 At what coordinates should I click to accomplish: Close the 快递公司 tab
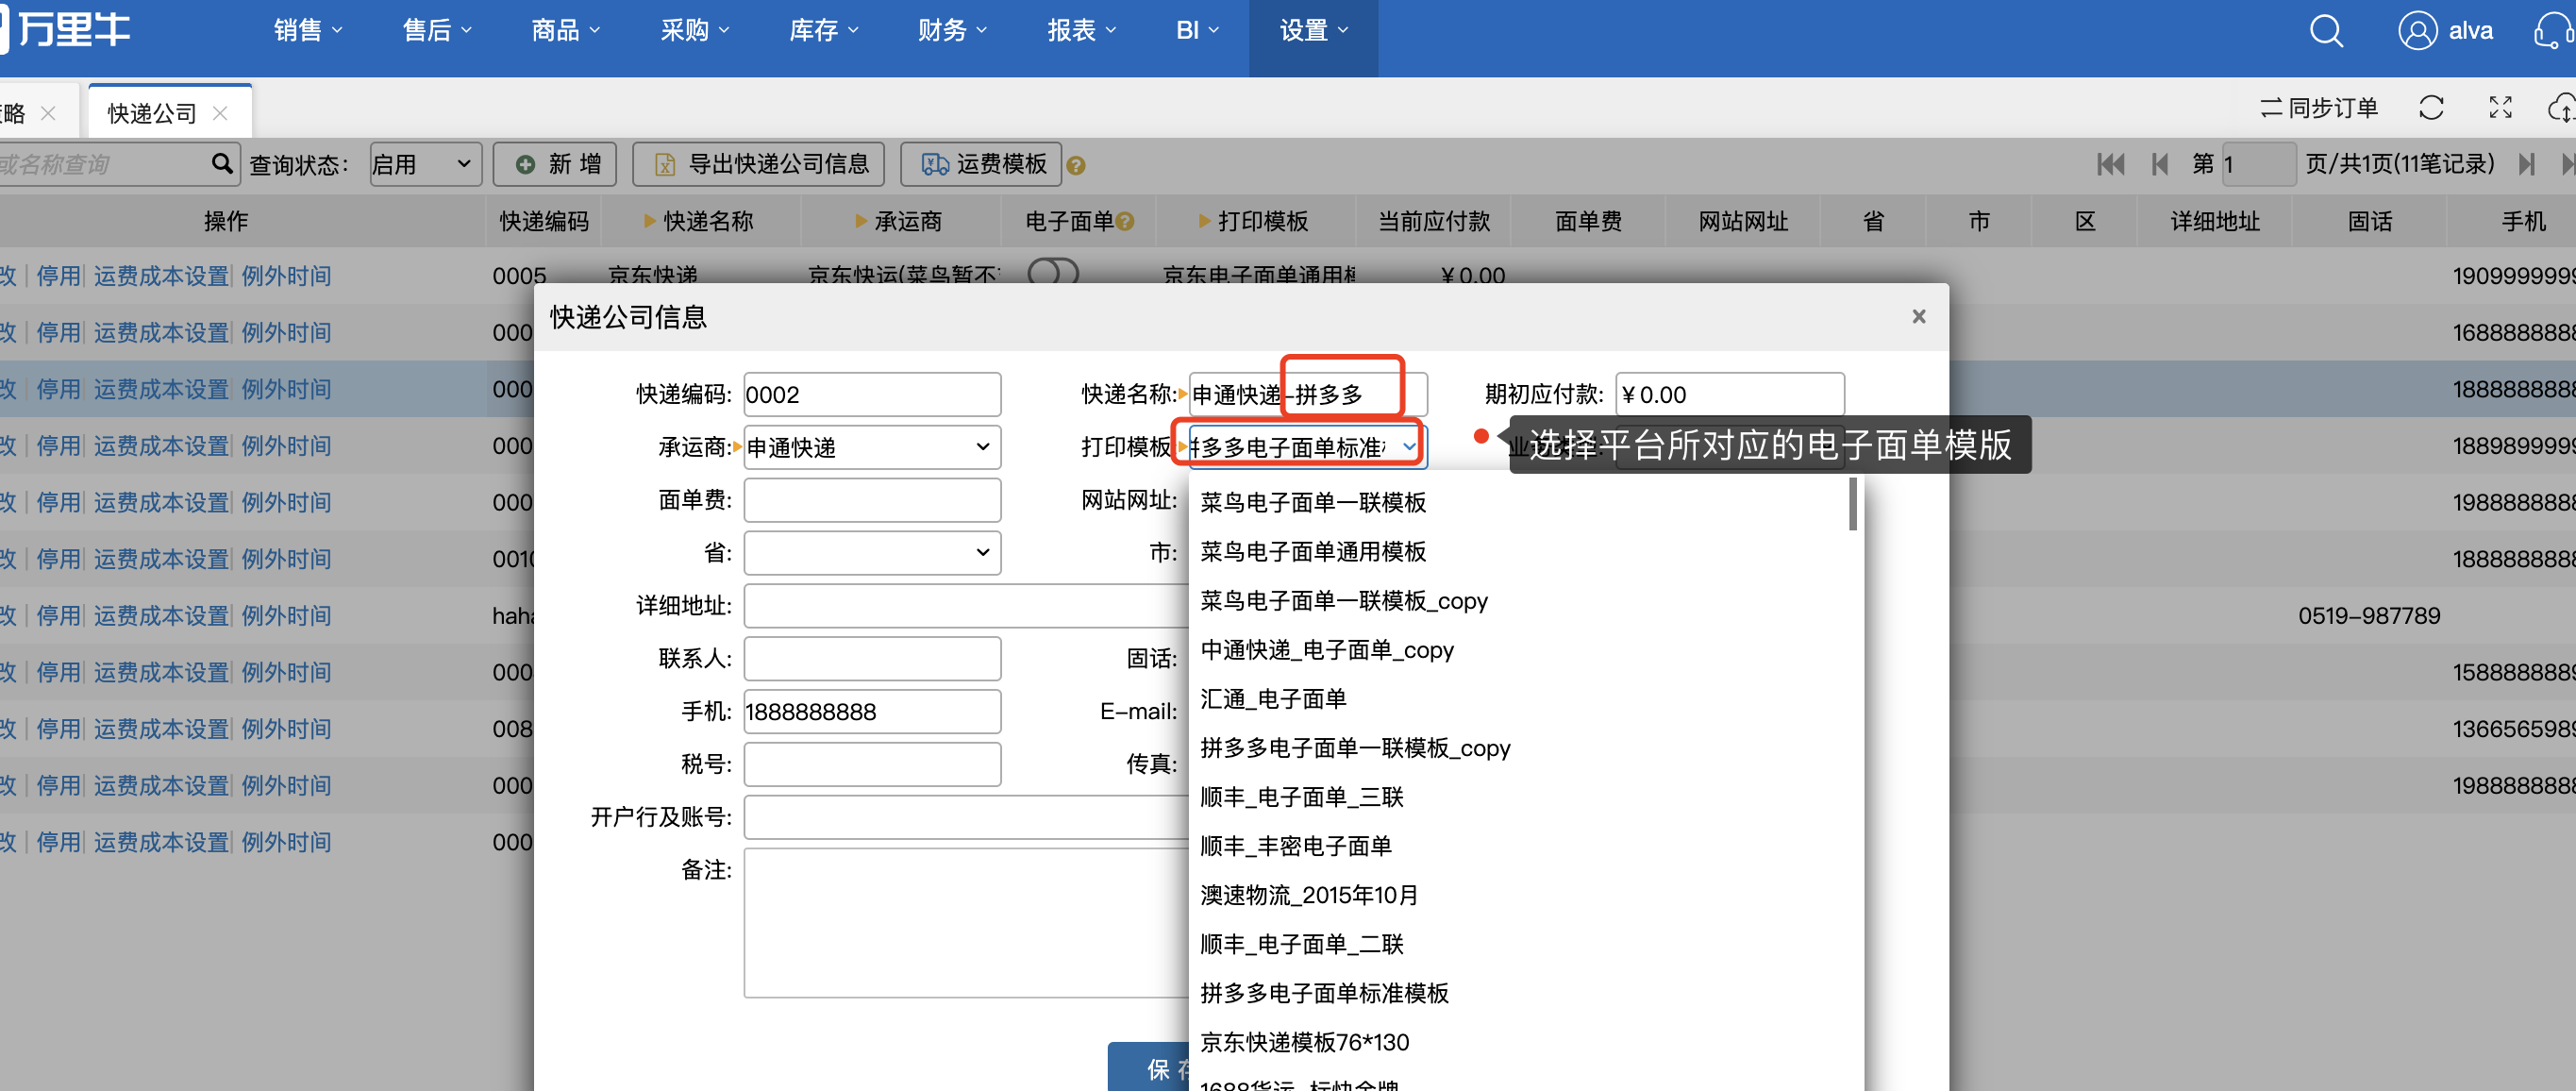tap(220, 113)
